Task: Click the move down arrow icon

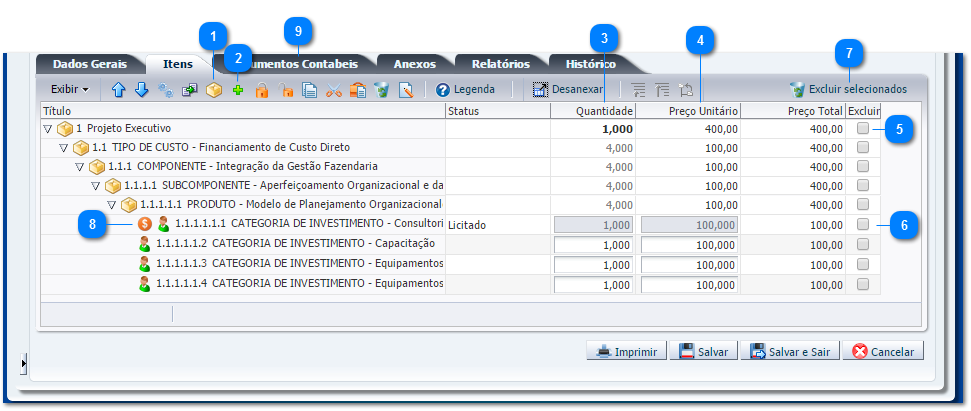Action: pos(141,90)
